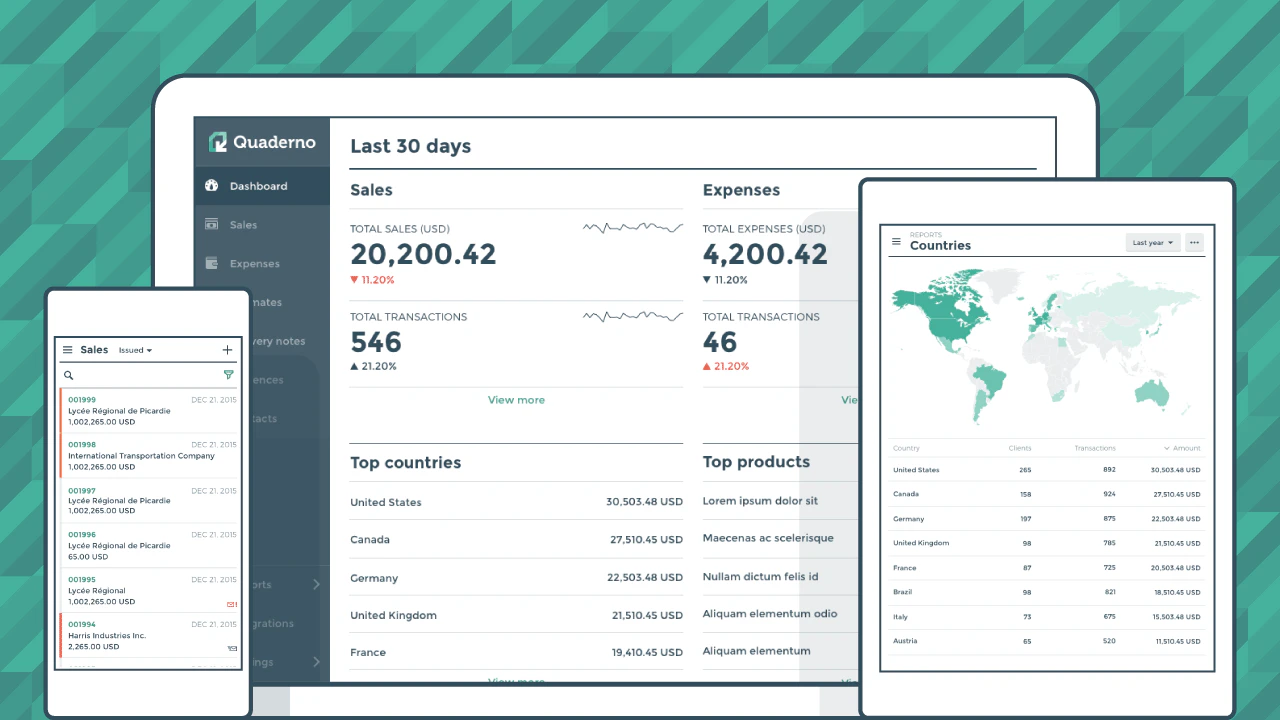Expand the Reports chevron in sidebar
The image size is (1280, 720).
pyautogui.click(x=316, y=584)
